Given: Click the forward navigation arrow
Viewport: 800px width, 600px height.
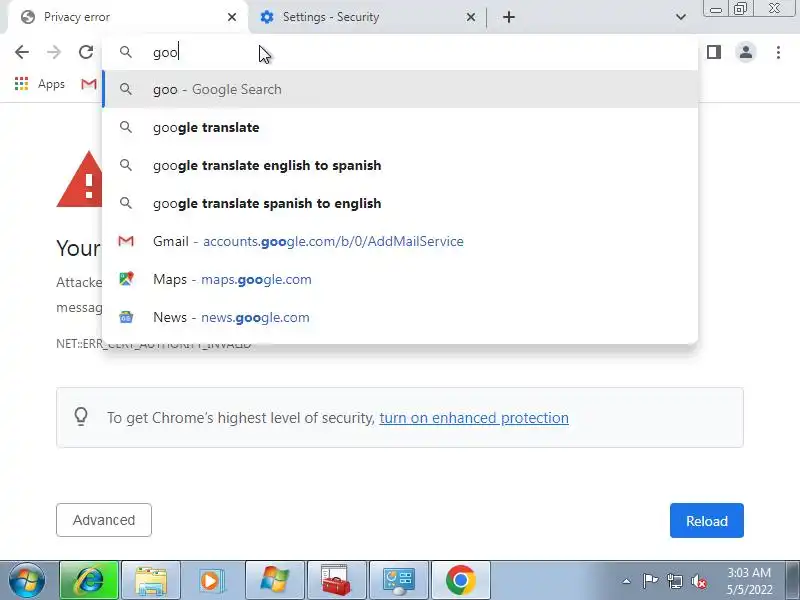Looking at the screenshot, I should click(x=54, y=52).
